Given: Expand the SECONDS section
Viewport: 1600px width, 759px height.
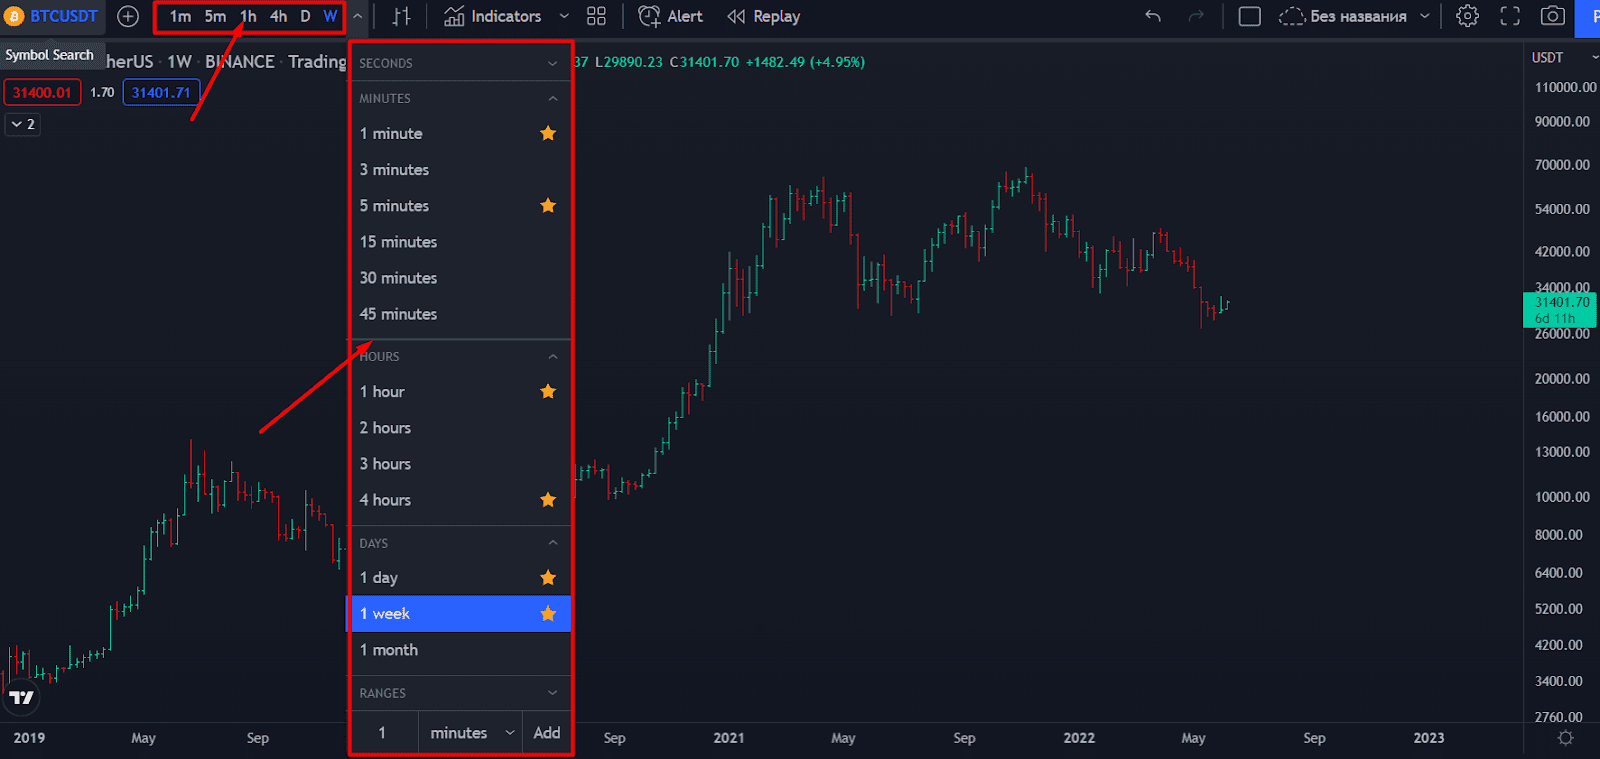Looking at the screenshot, I should click(460, 63).
